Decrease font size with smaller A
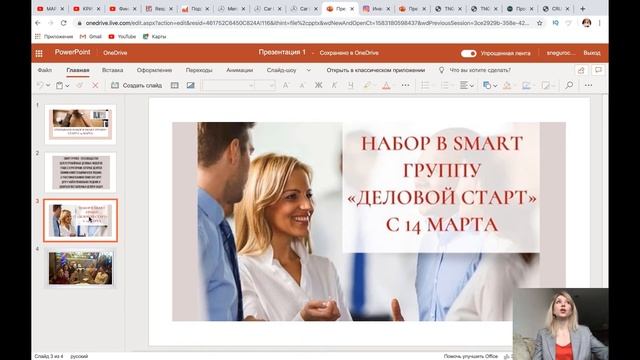640x360 pixels. [x=302, y=85]
